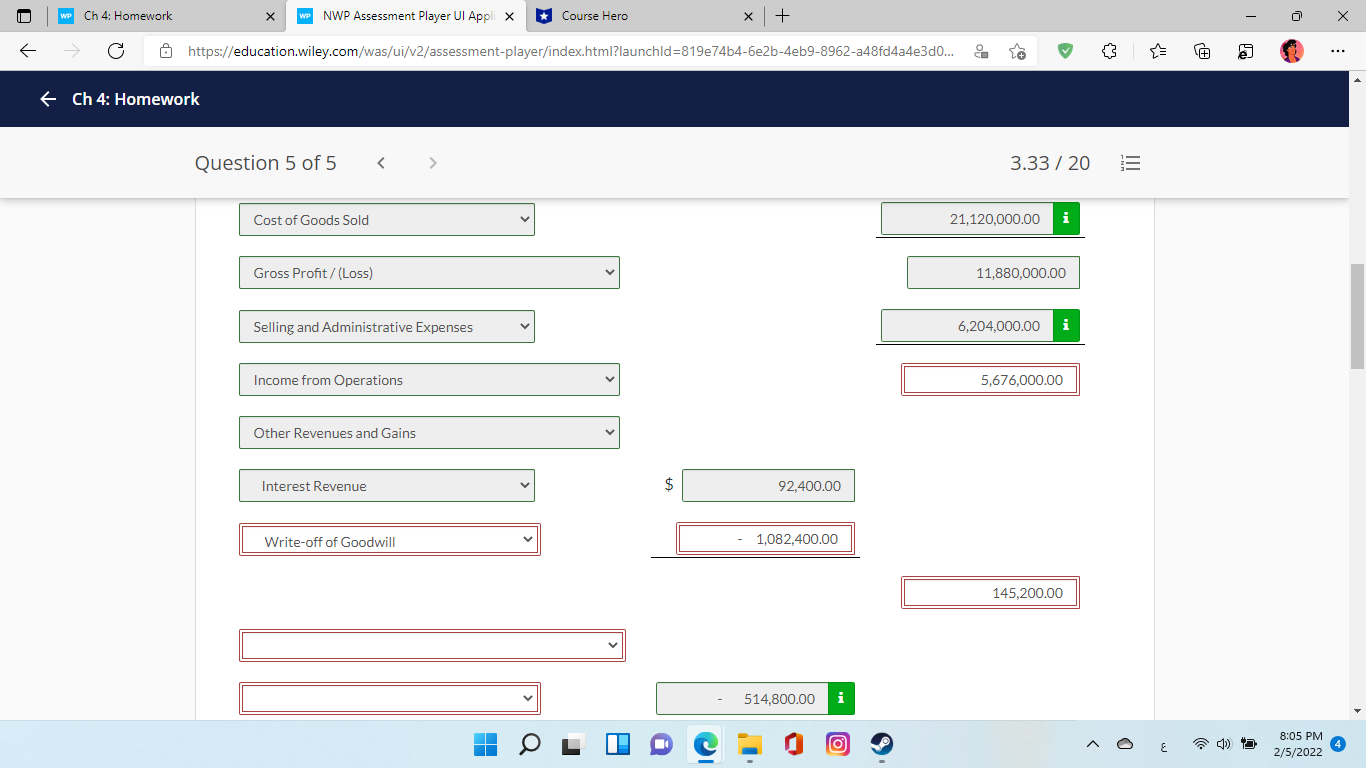The width and height of the screenshot is (1366, 768).
Task: Click the browser address bar URL
Action: tap(570, 51)
